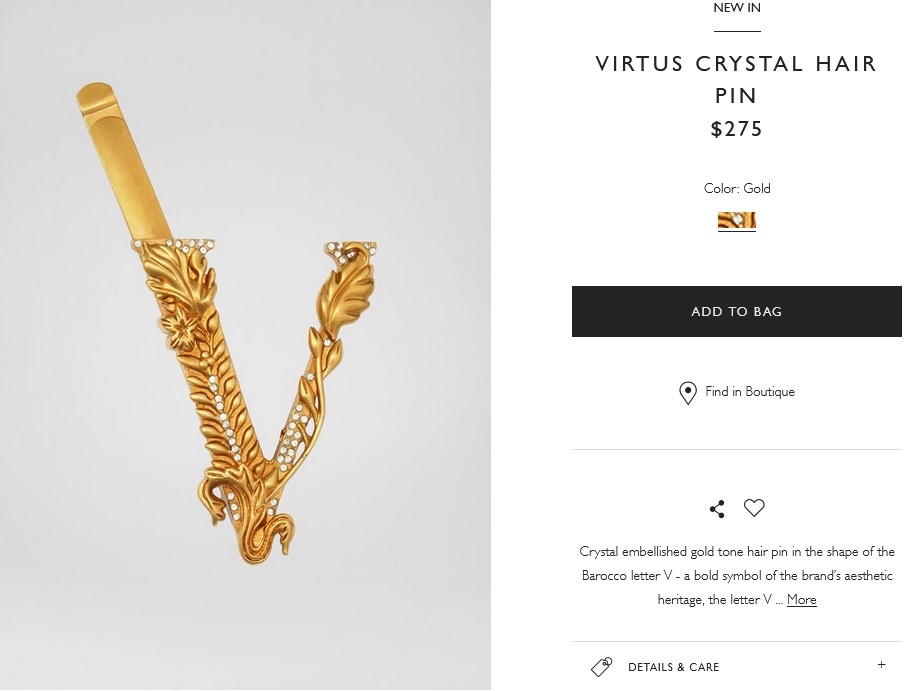Open Find in Boutique link
Viewport: 920px width, 691px height.
click(x=749, y=392)
